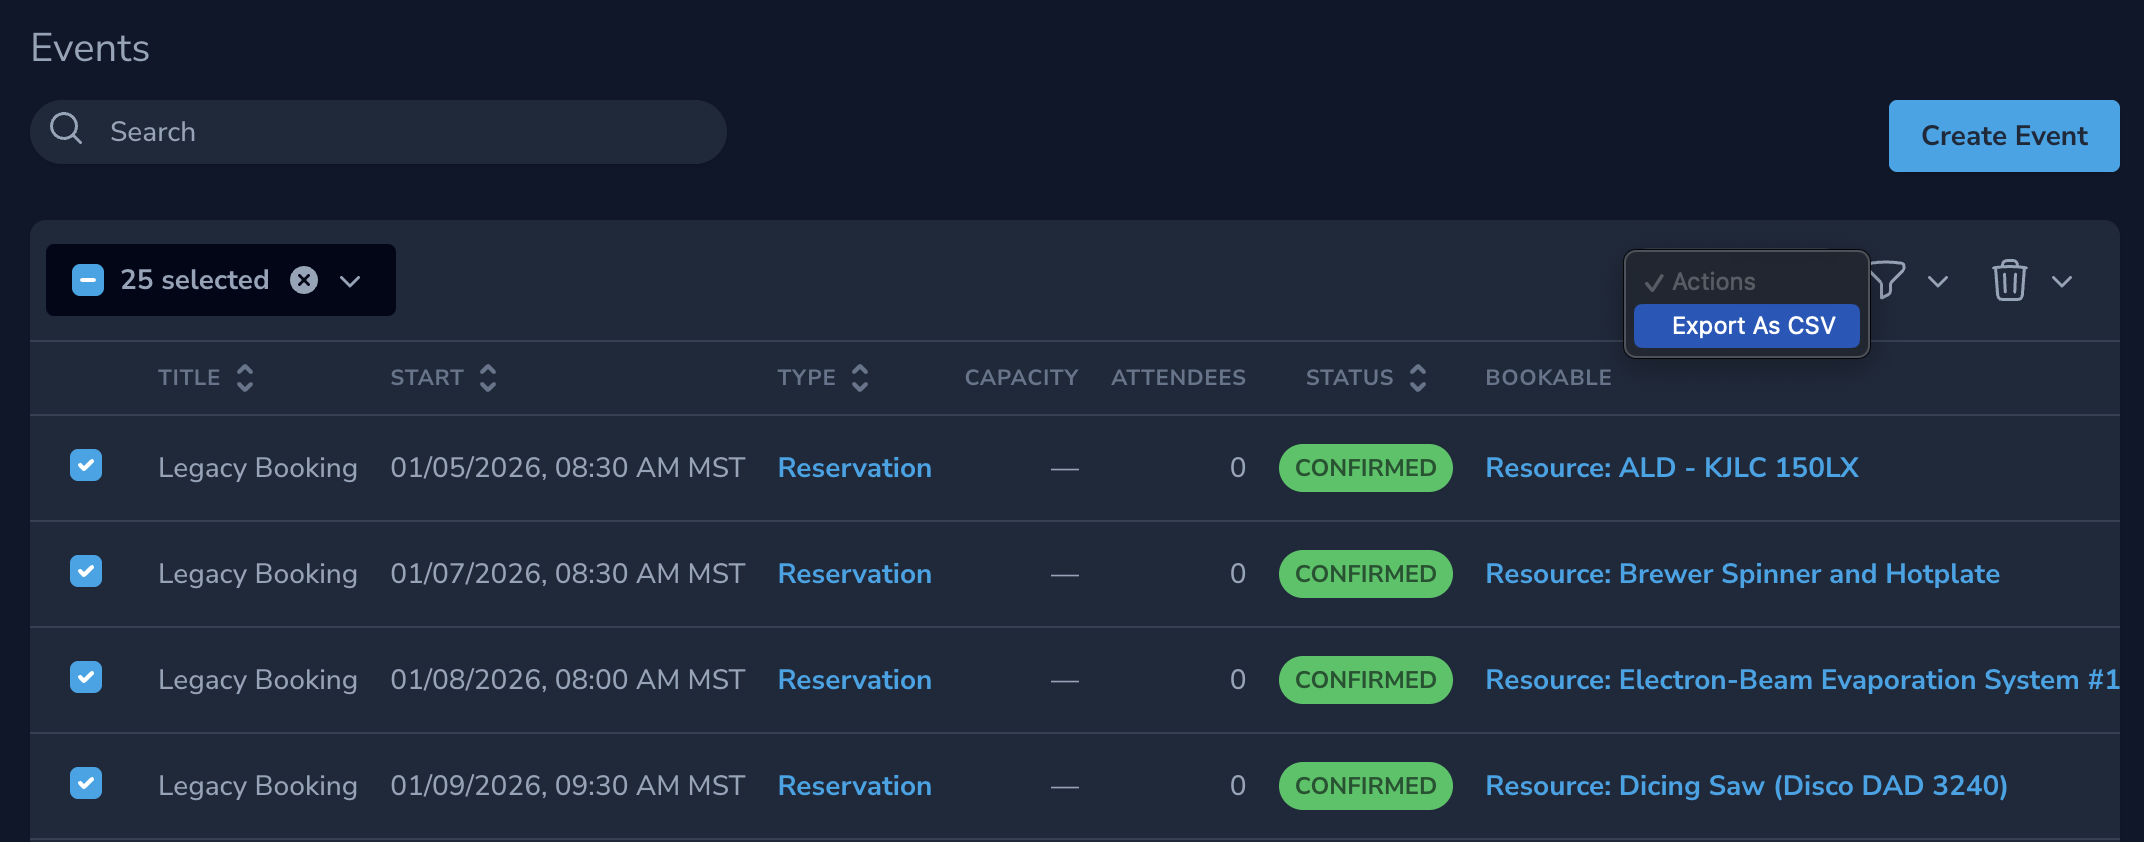Focus the Search events input field
2144x842 pixels.
400,132
